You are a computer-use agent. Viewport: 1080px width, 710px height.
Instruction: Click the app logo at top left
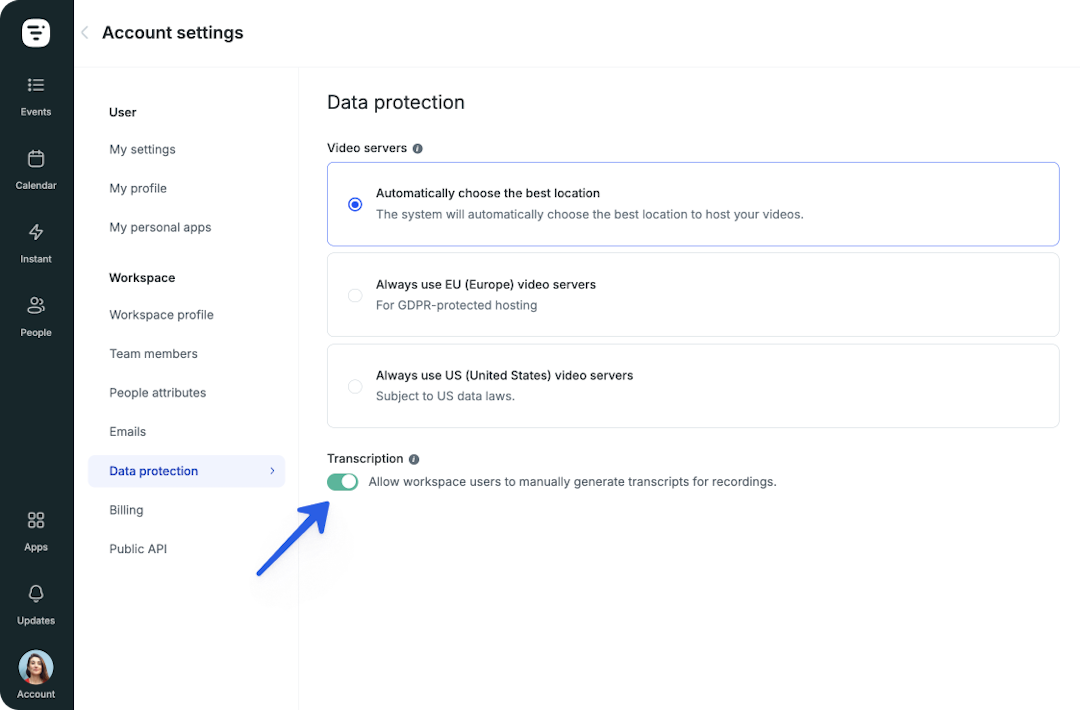pyautogui.click(x=36, y=32)
